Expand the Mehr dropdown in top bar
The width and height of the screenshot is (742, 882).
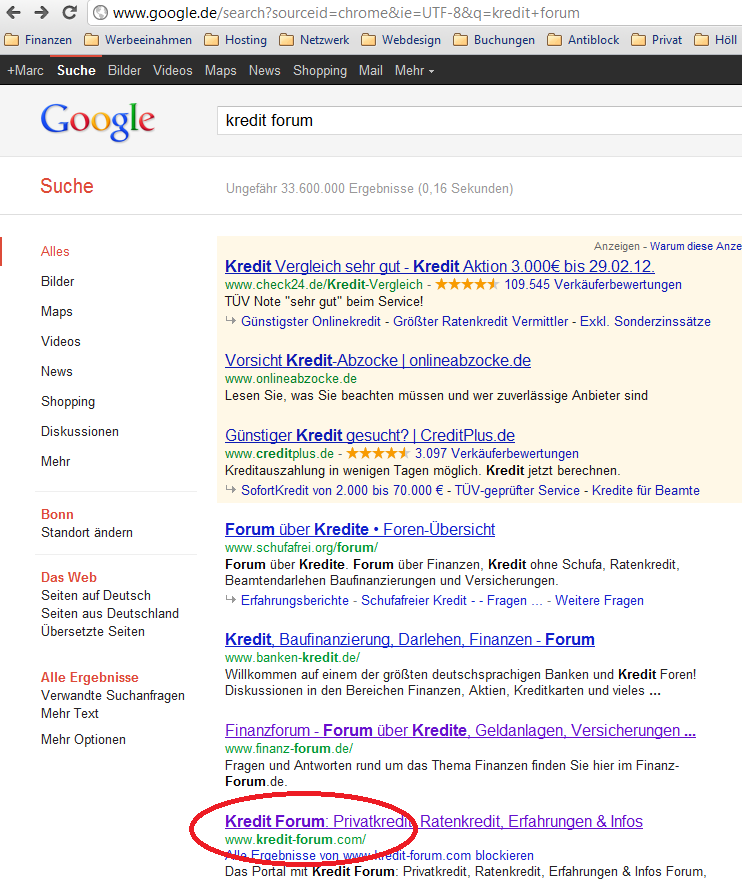(x=414, y=70)
